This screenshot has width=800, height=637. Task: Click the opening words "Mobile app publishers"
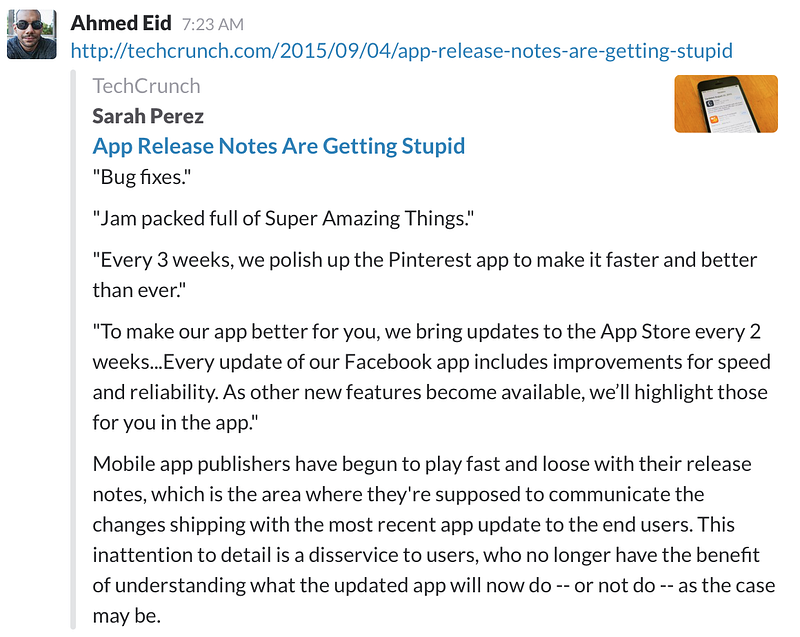click(x=191, y=464)
